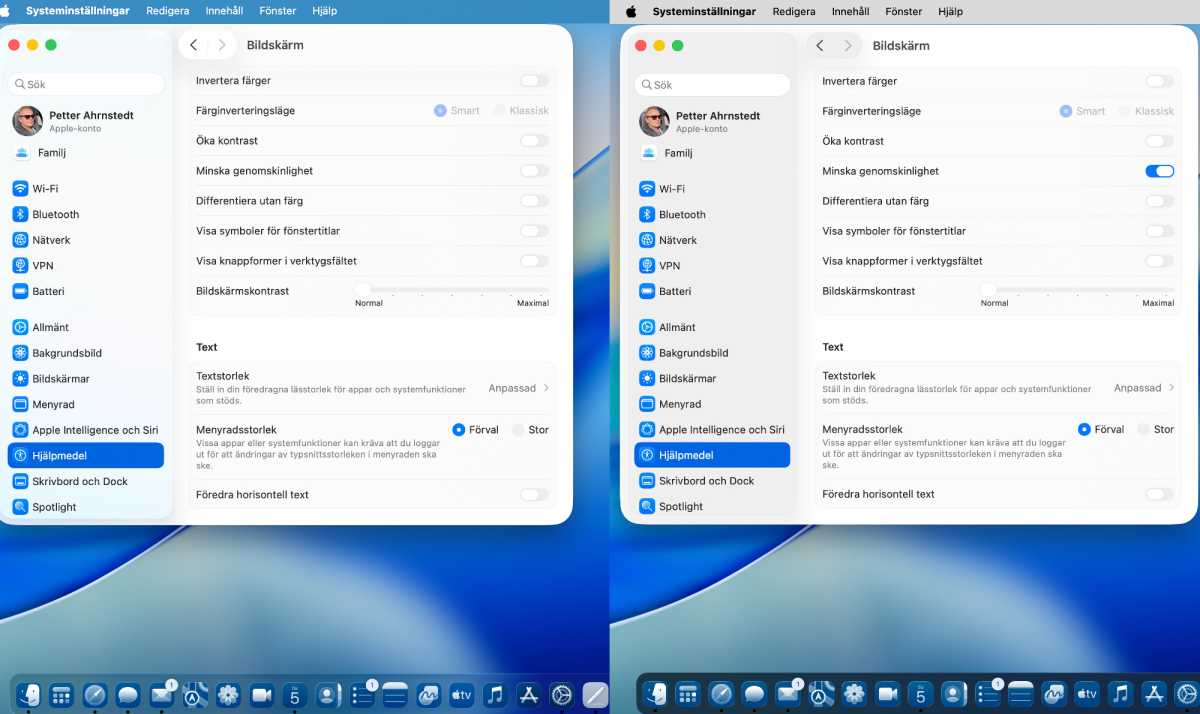The width and height of the screenshot is (1200, 714).
Task: Launch Safari from the left Dock
Action: coord(94,694)
